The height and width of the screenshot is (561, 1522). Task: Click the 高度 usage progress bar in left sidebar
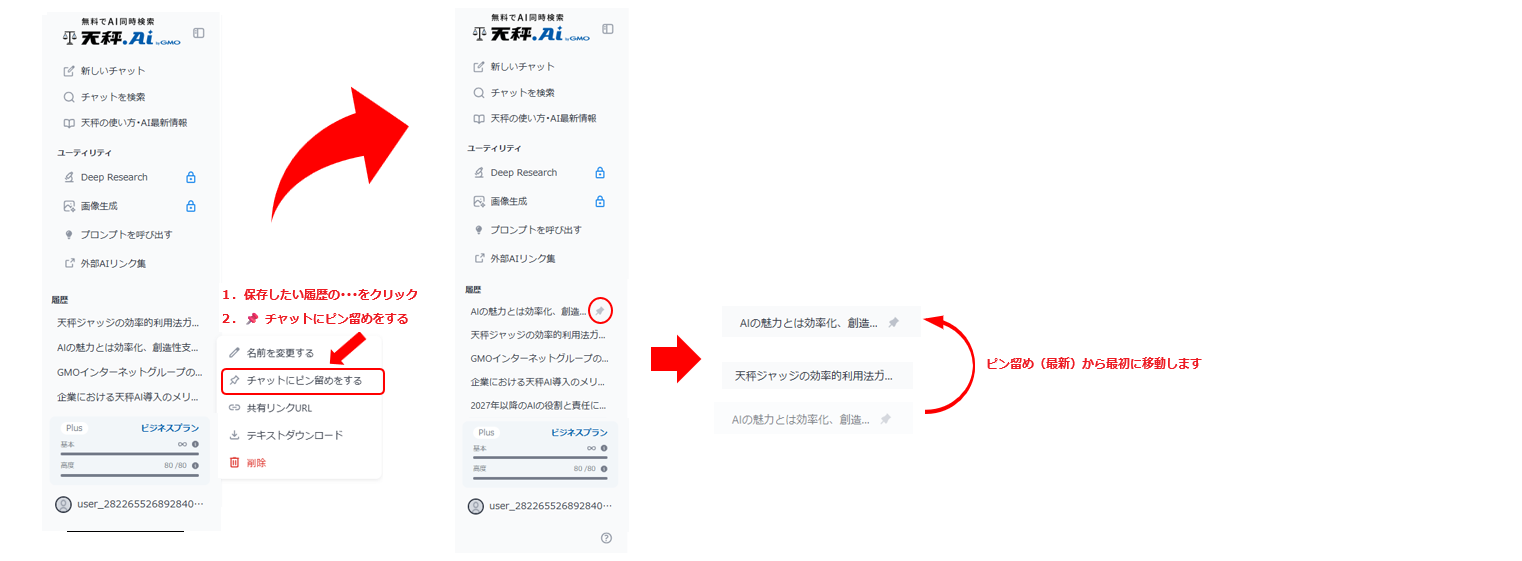[129, 475]
